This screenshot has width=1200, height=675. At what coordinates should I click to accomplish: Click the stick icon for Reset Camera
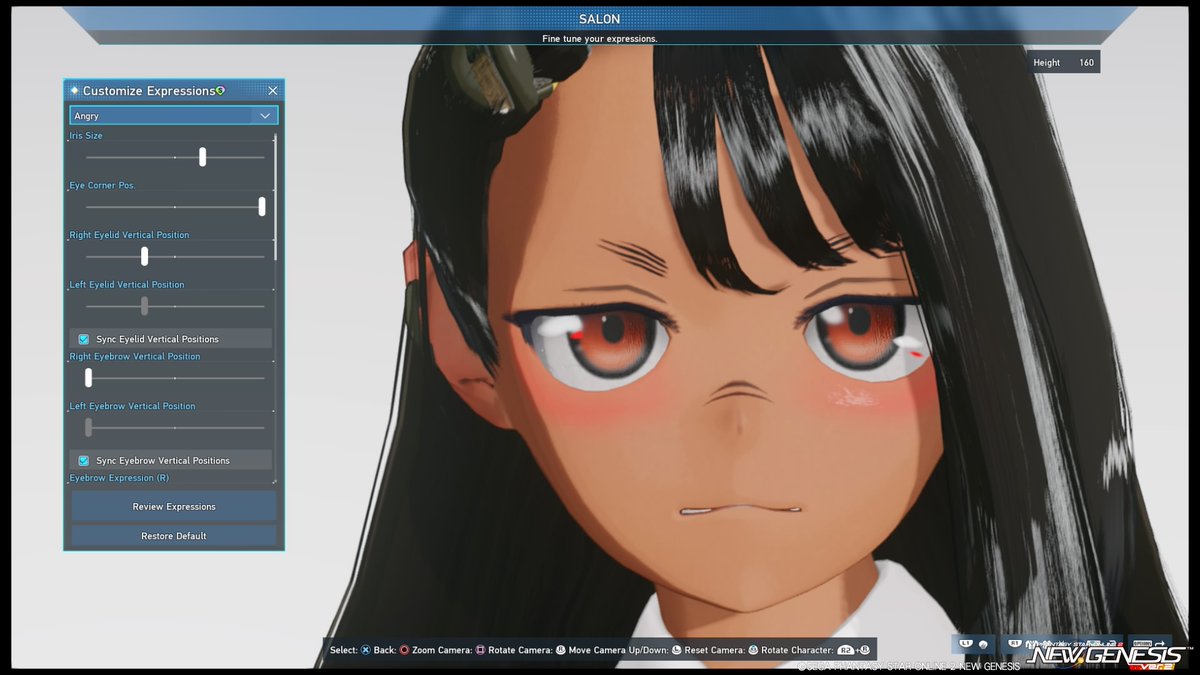click(x=753, y=650)
